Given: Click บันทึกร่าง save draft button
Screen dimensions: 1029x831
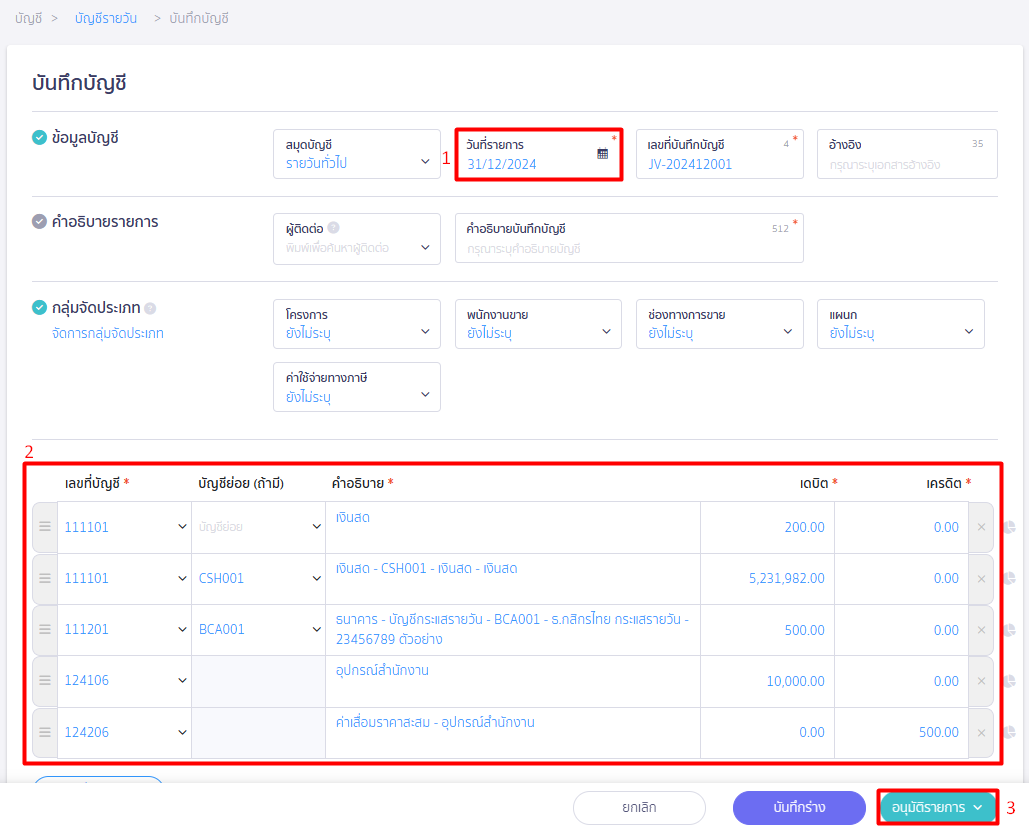Looking at the screenshot, I should tap(799, 807).
